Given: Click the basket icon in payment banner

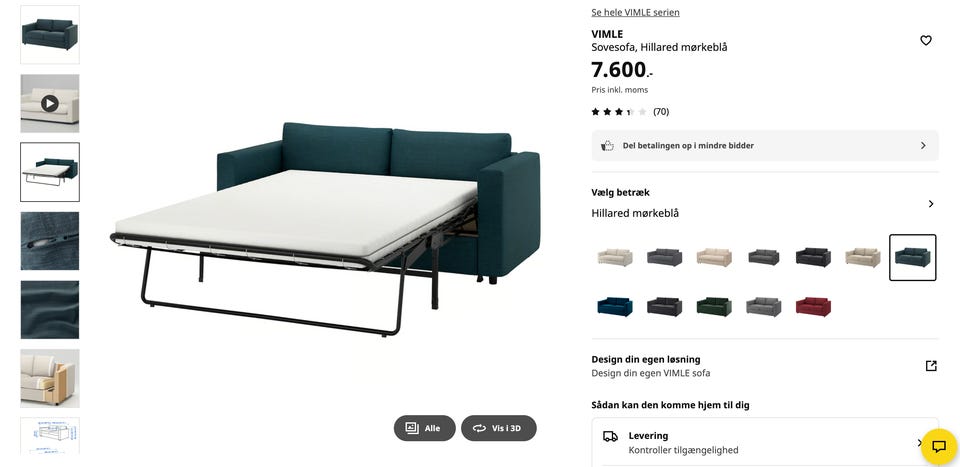Looking at the screenshot, I should point(607,146).
